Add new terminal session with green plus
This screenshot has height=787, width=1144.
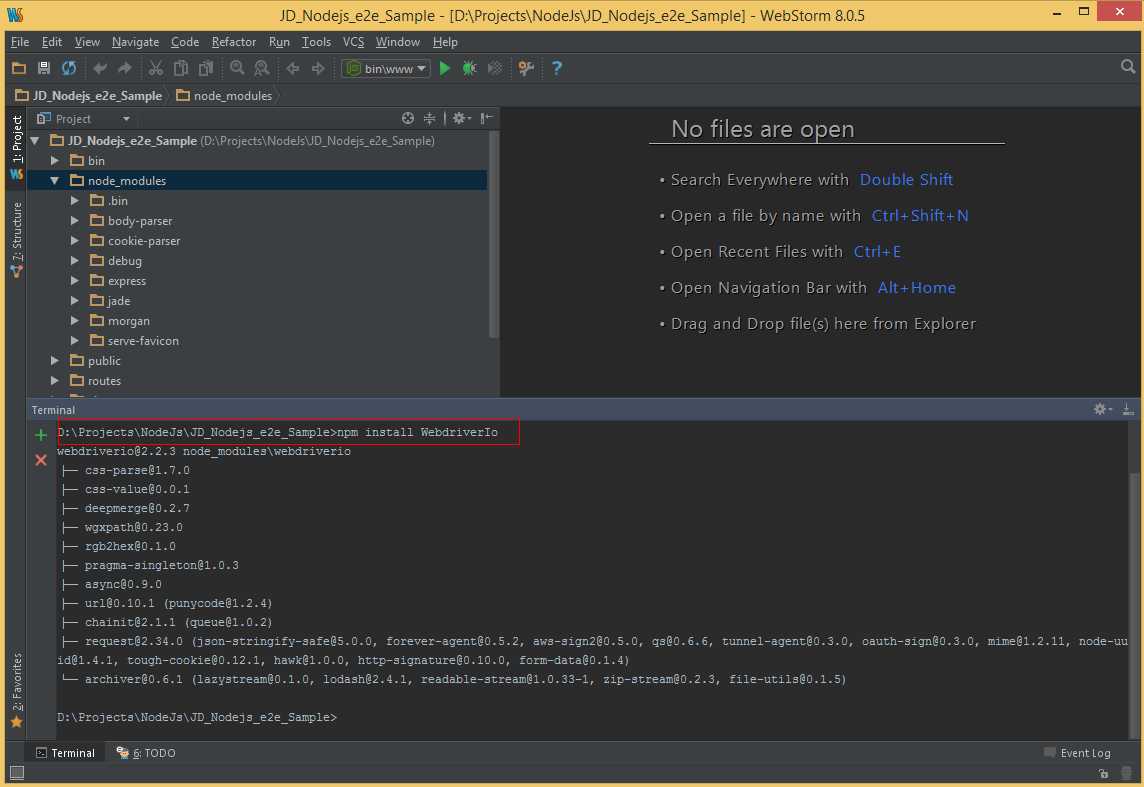tap(41, 435)
